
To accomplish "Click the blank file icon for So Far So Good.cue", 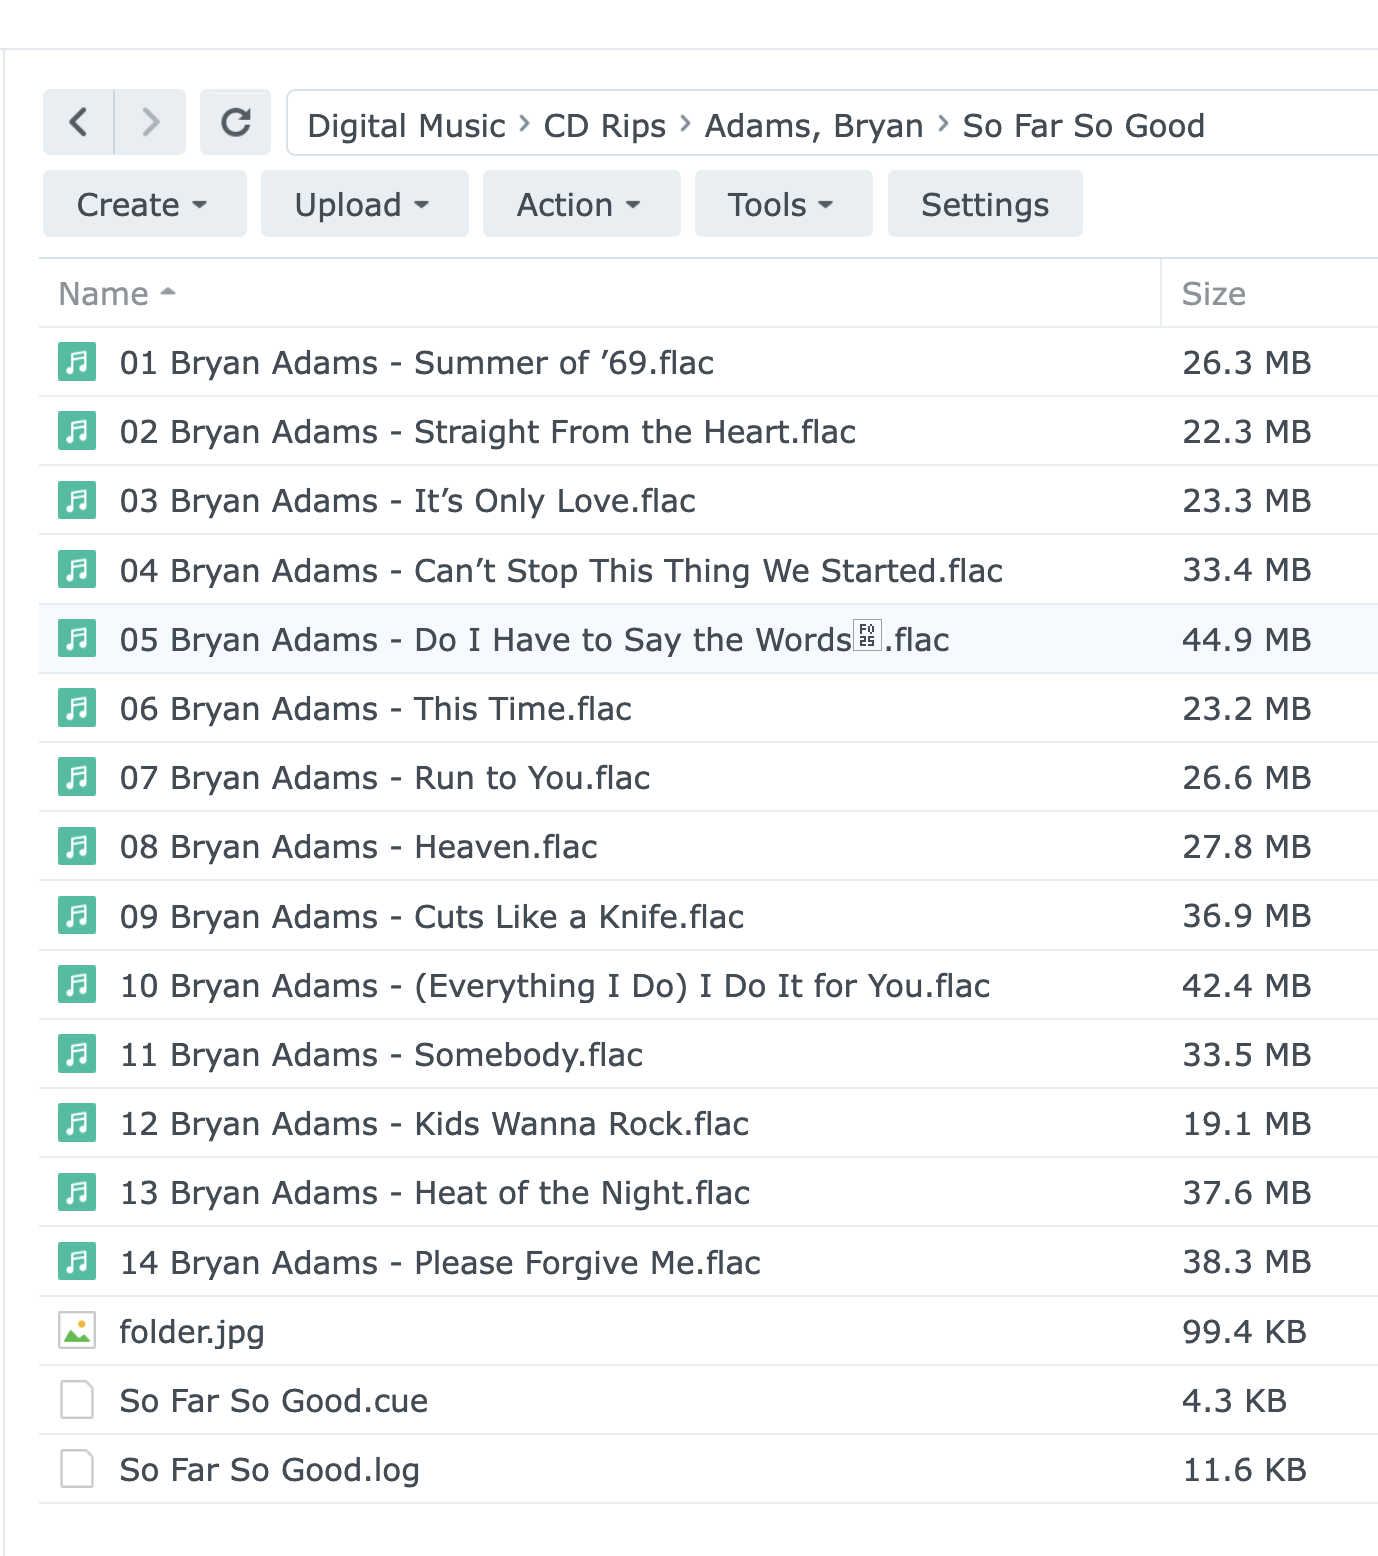I will coord(77,1400).
